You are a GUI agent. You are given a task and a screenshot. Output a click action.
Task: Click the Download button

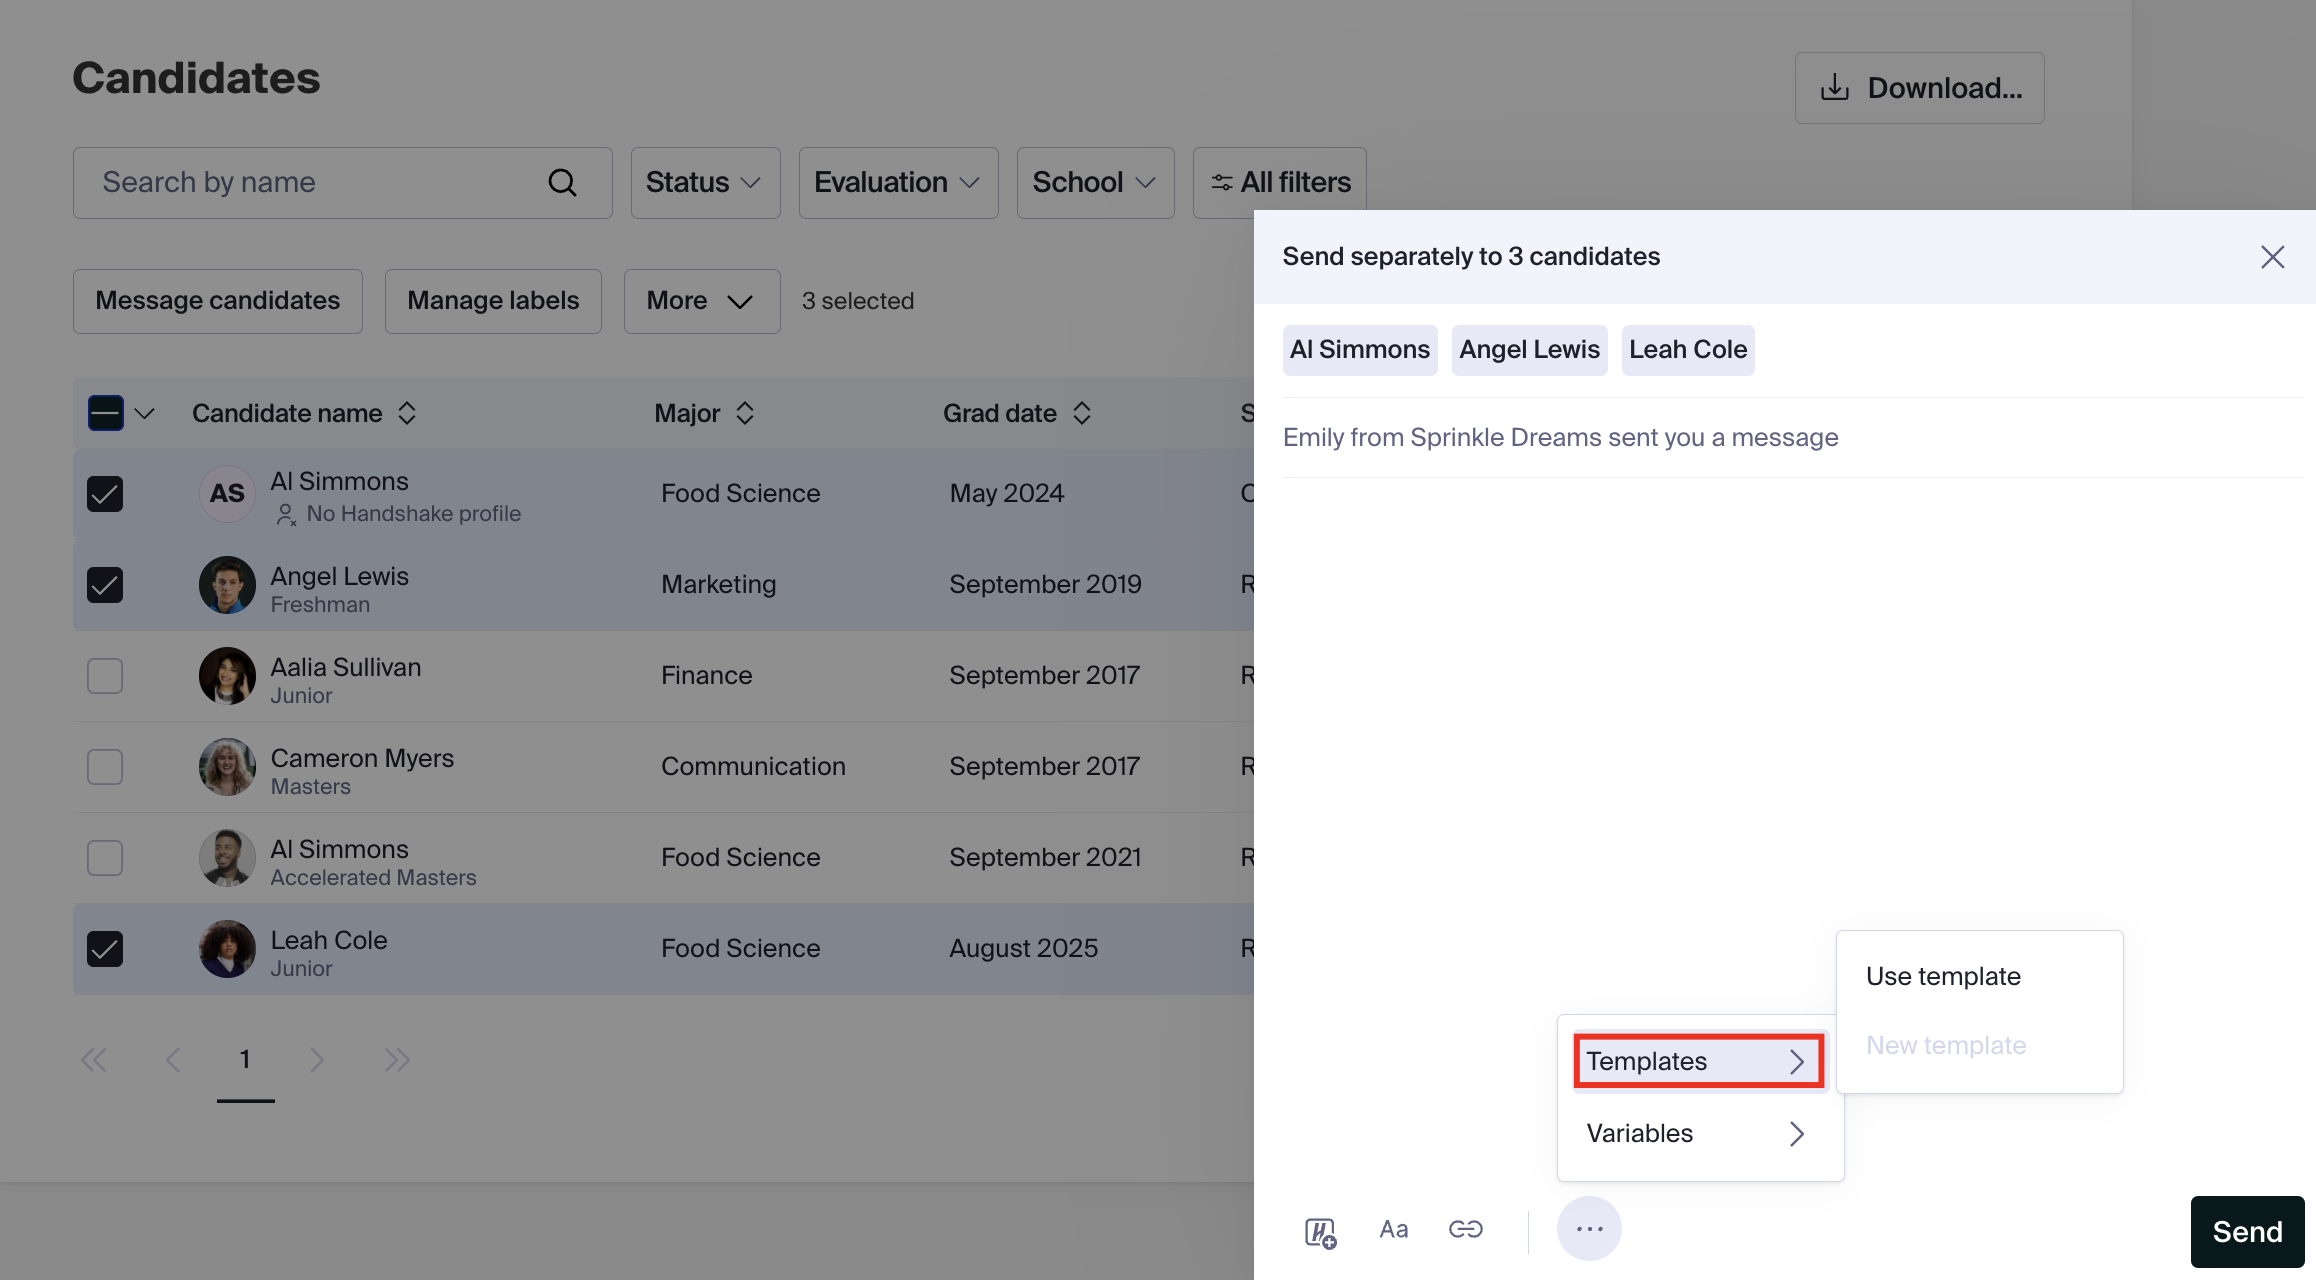pos(1918,88)
